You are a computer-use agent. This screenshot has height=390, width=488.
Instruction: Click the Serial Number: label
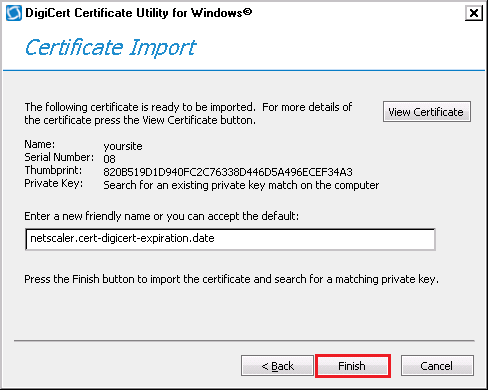tap(59, 157)
